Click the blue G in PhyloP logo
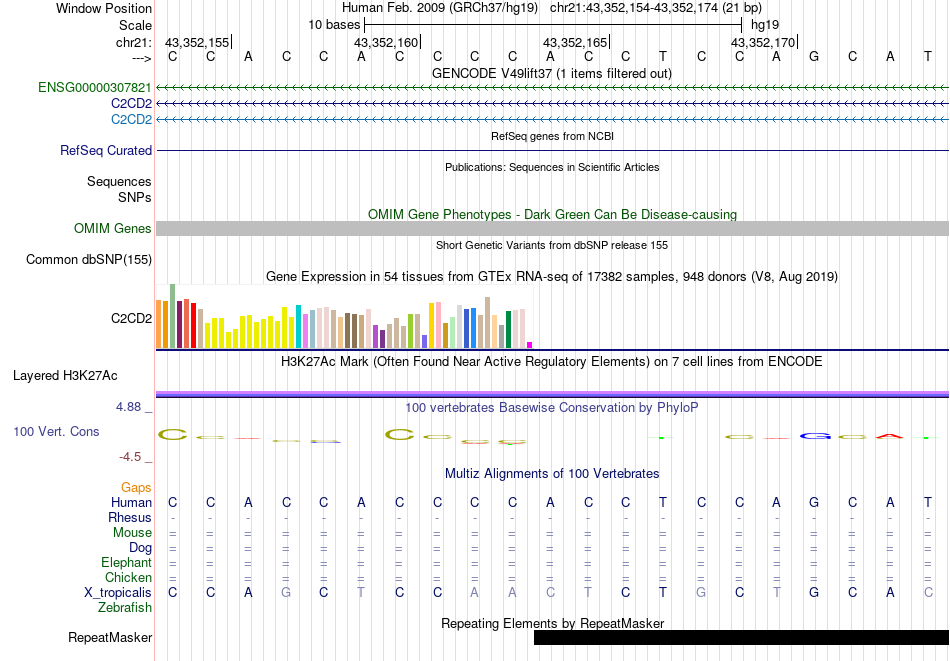Image resolution: width=950 pixels, height=661 pixels. tap(815, 436)
